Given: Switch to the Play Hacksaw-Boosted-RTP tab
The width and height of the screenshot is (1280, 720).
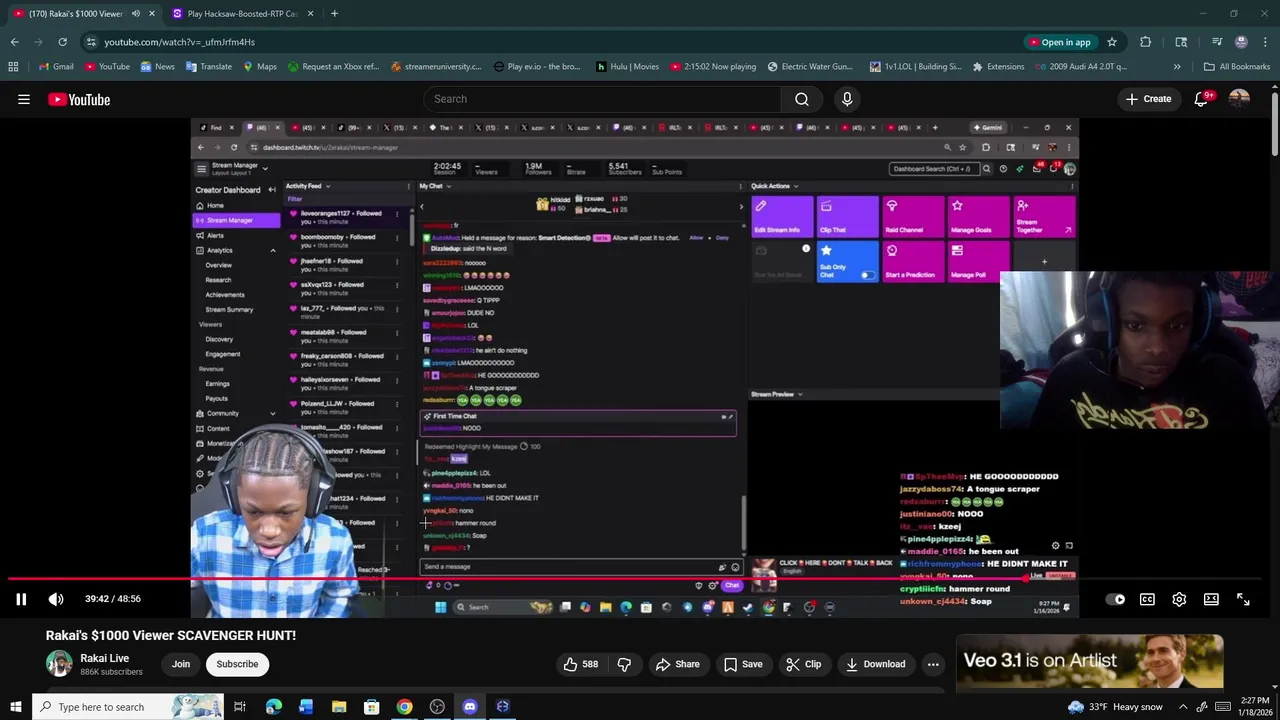Looking at the screenshot, I should [242, 14].
